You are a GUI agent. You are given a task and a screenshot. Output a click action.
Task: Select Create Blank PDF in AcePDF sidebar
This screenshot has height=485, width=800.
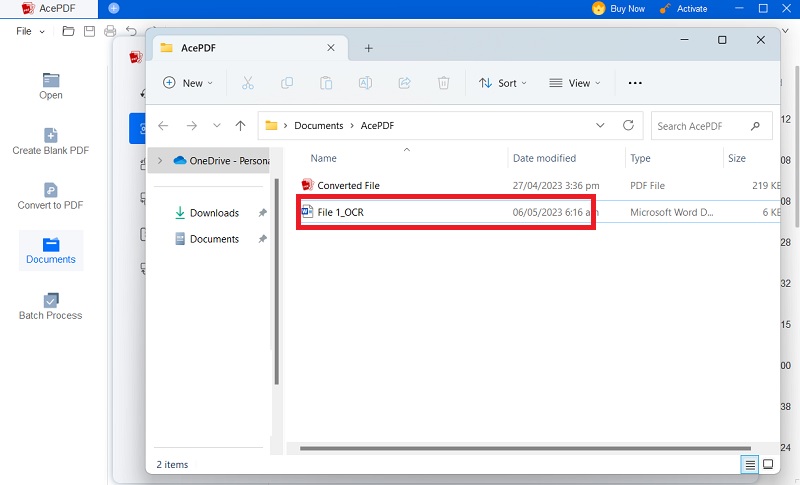coord(51,142)
